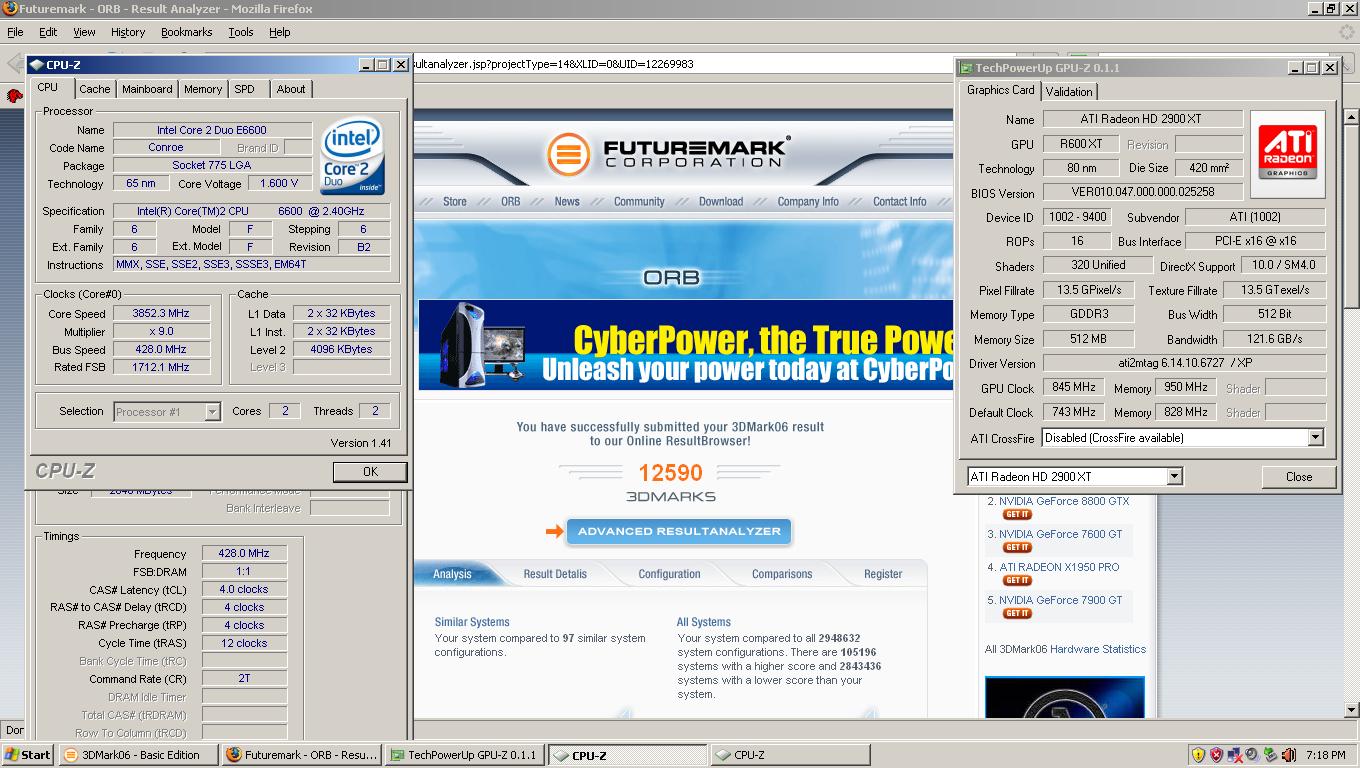Click the Firefox icon in browser title bar

(x=9, y=9)
